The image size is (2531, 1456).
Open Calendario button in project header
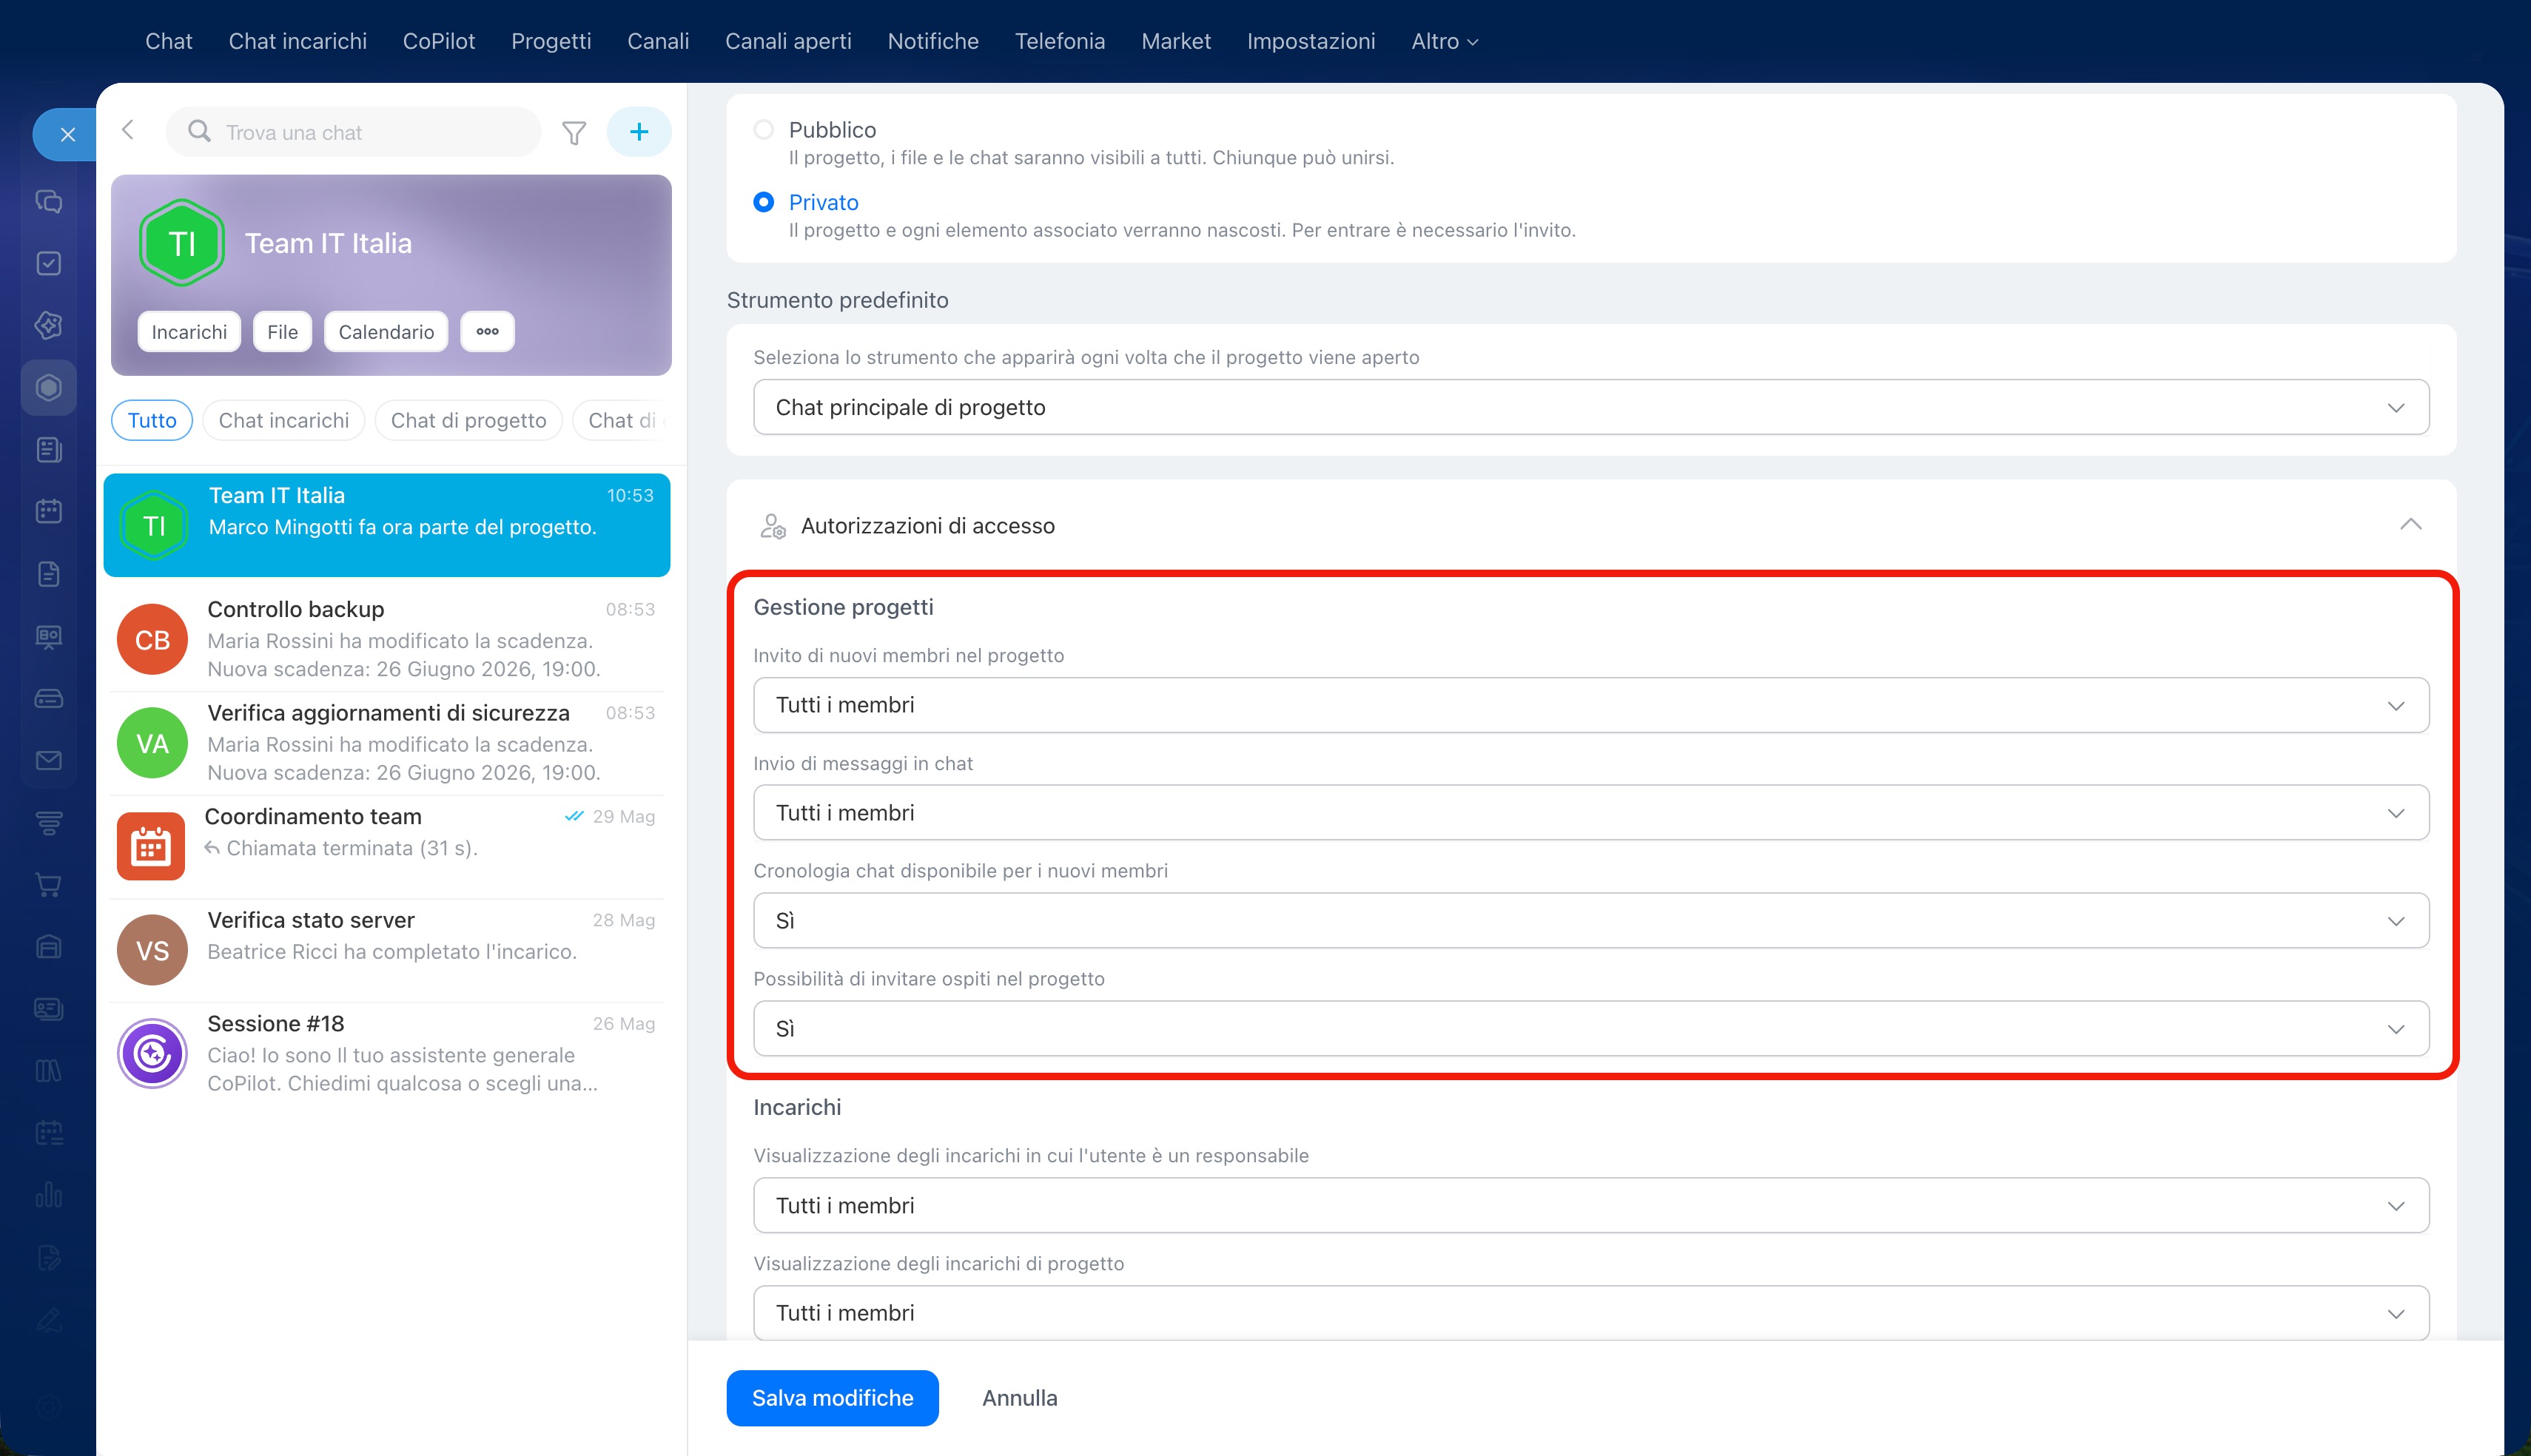pos(386,332)
